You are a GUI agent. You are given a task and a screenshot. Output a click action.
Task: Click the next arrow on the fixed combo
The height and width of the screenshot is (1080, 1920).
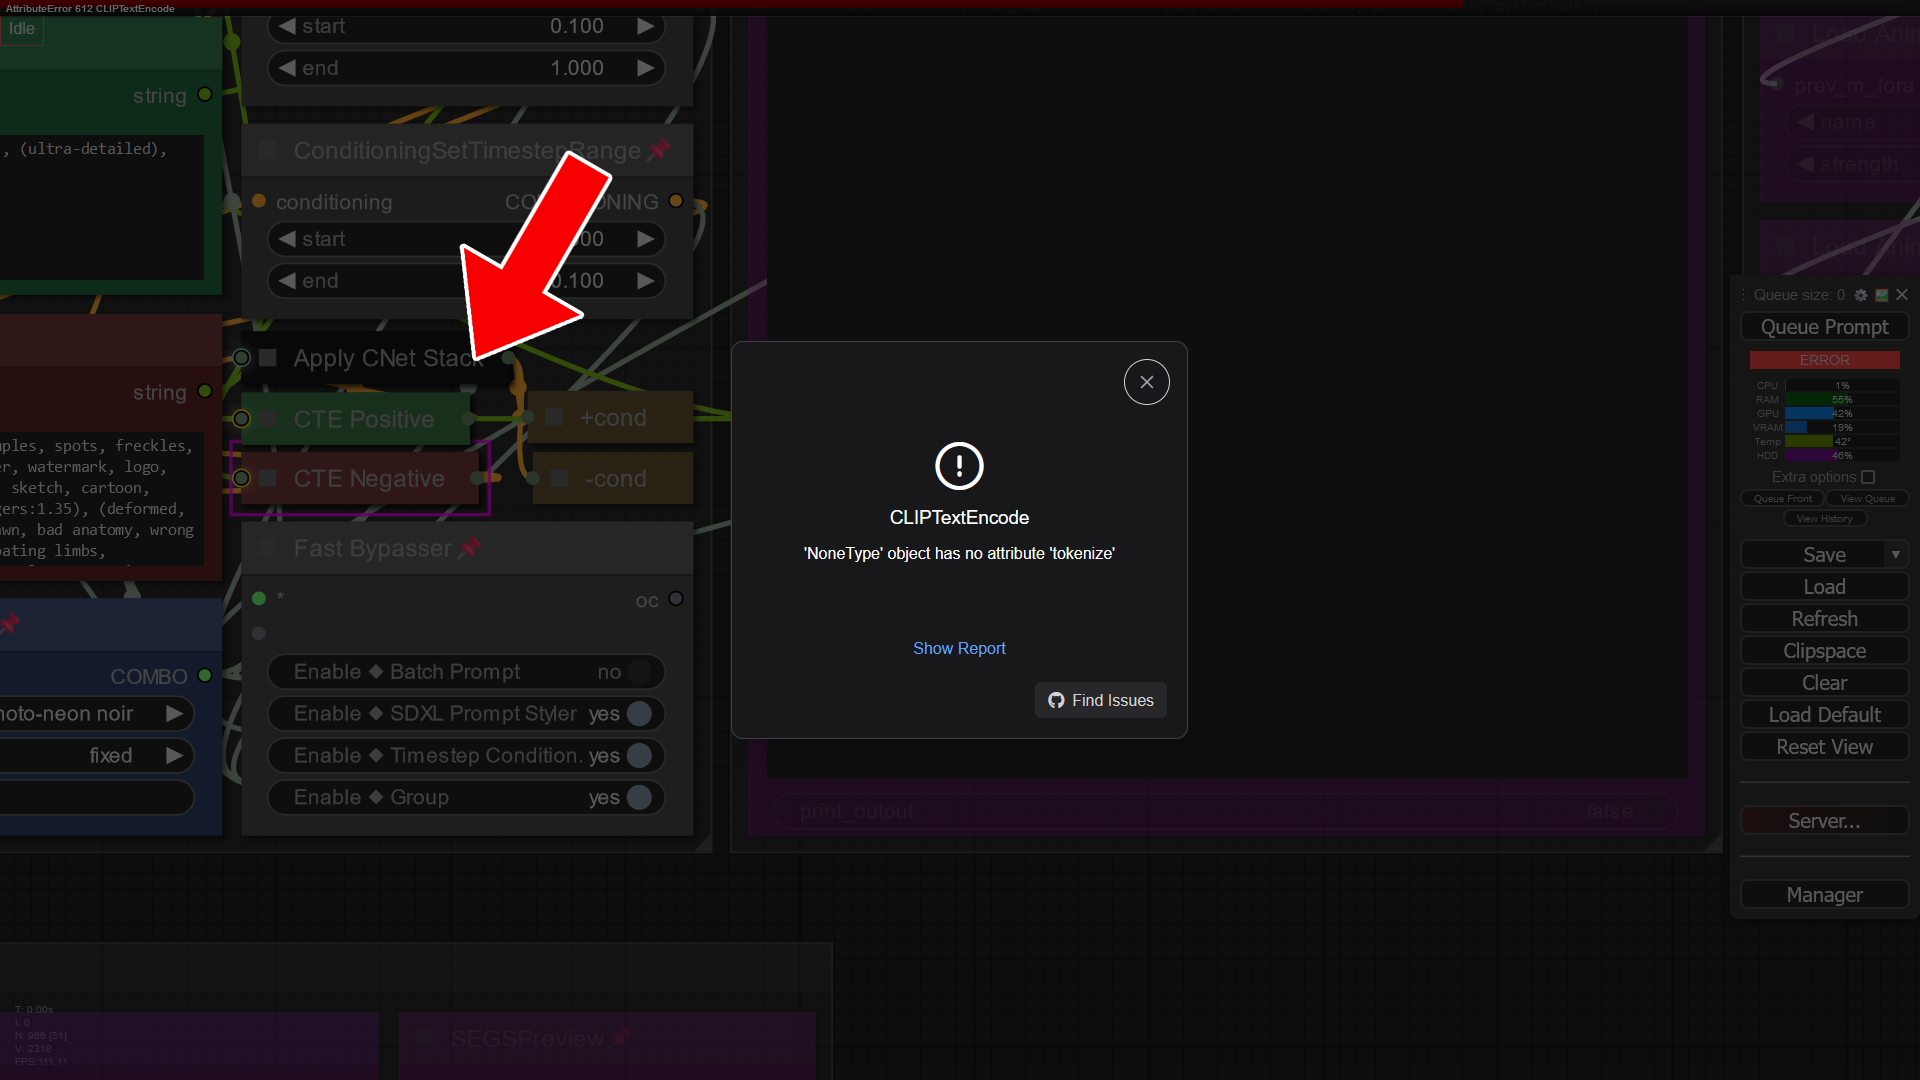[175, 756]
